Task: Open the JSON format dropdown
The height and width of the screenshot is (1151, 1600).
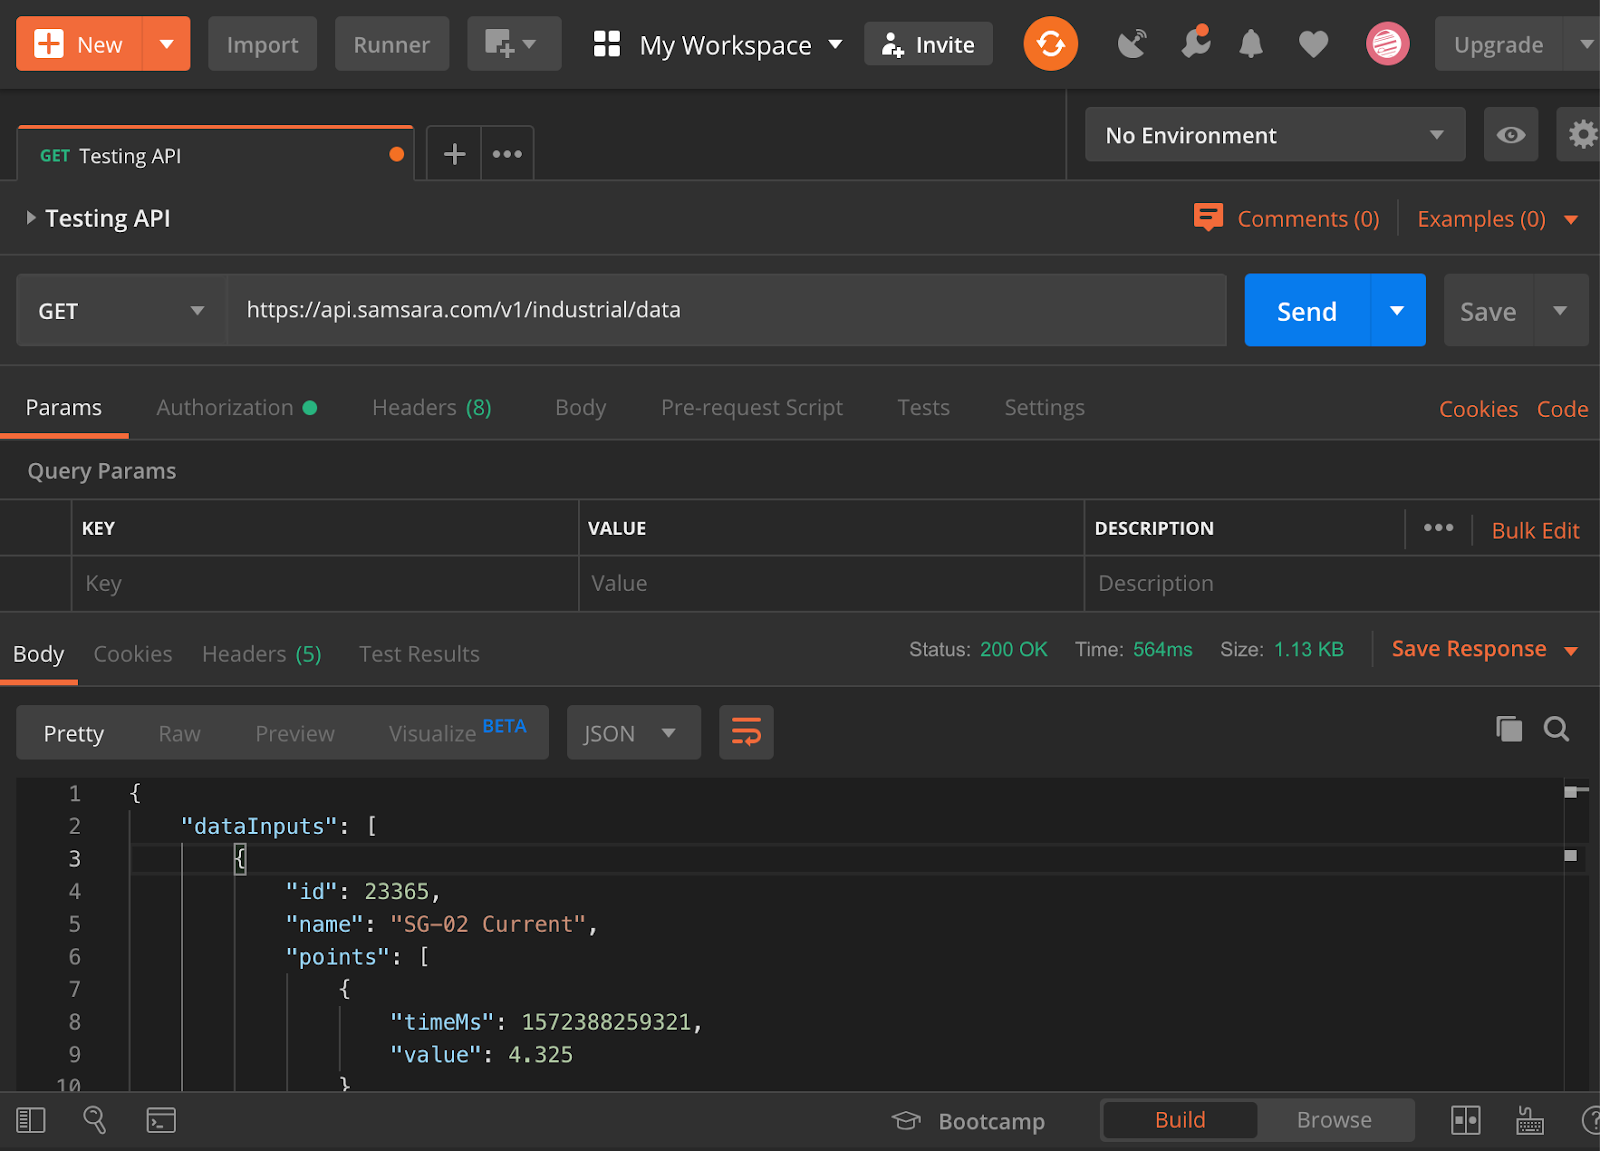Action: click(x=633, y=733)
